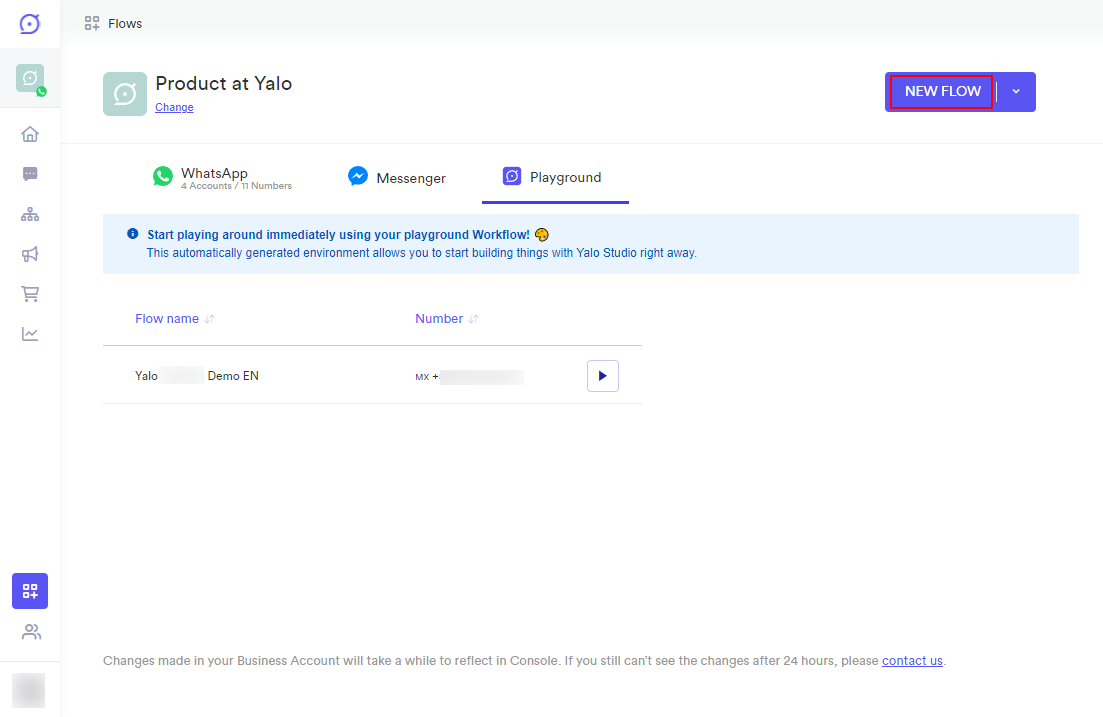This screenshot has height=717, width=1103.
Task: Click the Flows breadcrumb title text
Action: [x=125, y=23]
